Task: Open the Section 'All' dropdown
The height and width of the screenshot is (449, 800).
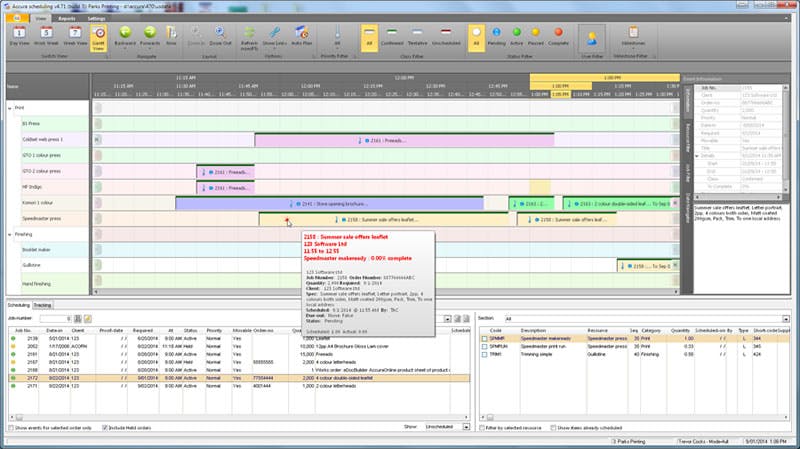Action: [x=786, y=319]
